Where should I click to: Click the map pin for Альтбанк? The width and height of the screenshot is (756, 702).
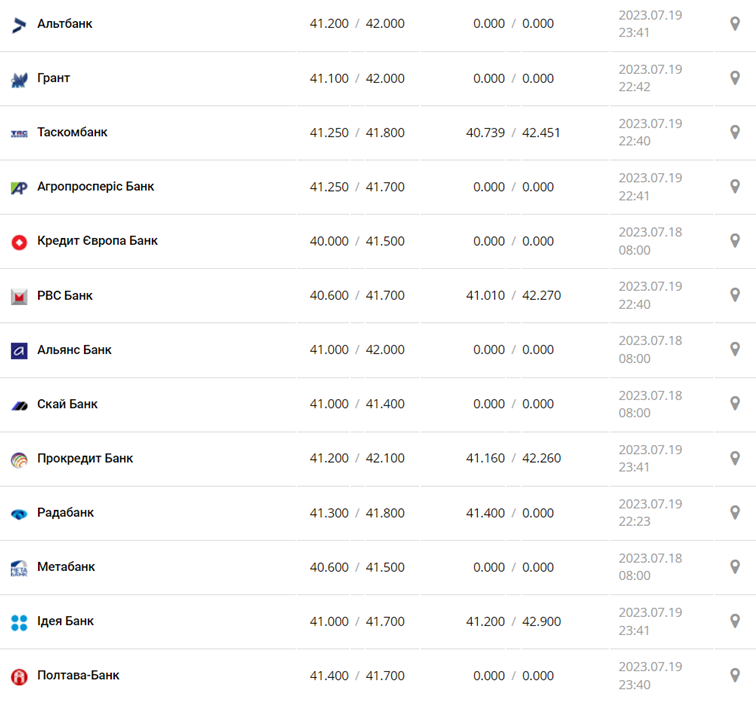click(735, 24)
